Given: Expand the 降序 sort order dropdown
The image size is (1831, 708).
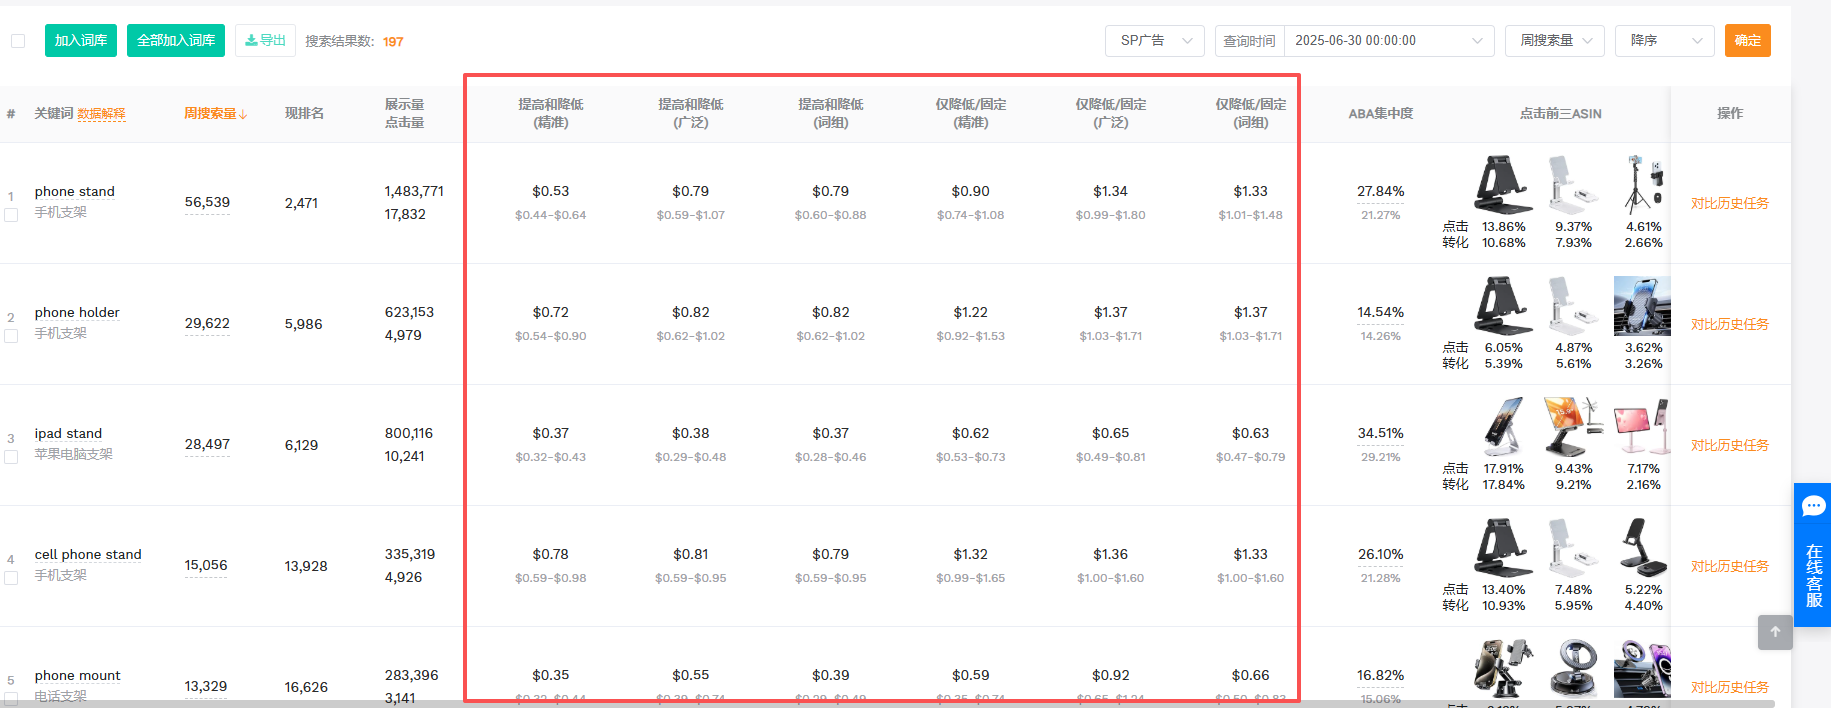Looking at the screenshot, I should point(1664,41).
